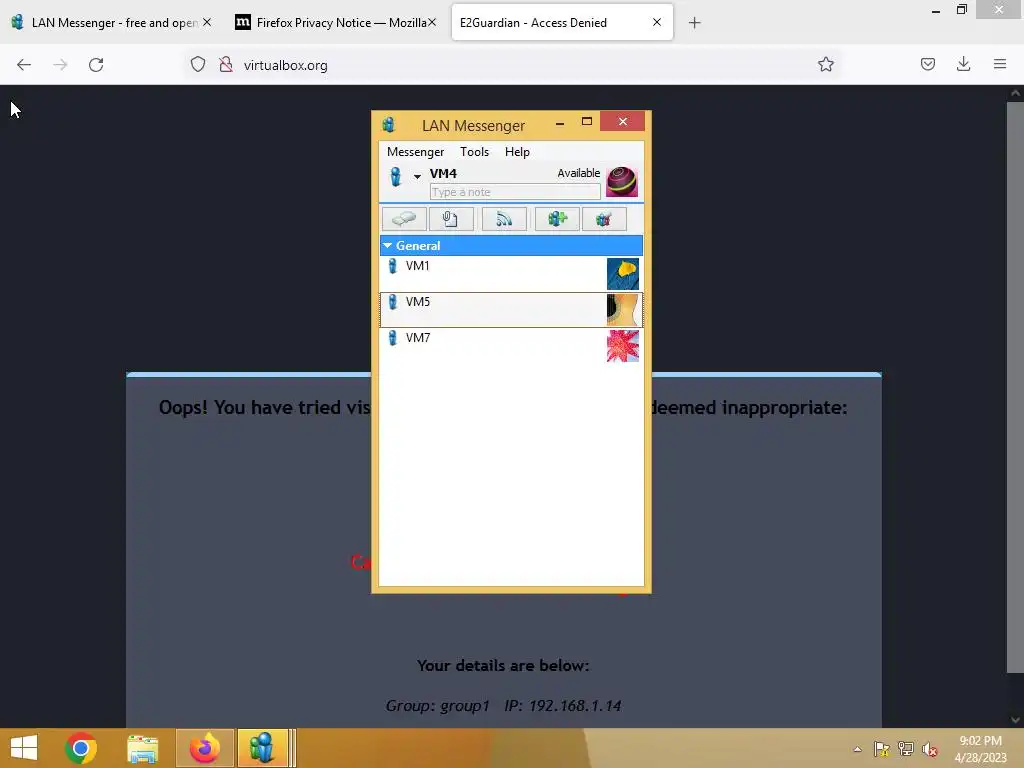Open the Help menu in LAN Messenger
Image resolution: width=1024 pixels, height=768 pixels.
coord(517,152)
